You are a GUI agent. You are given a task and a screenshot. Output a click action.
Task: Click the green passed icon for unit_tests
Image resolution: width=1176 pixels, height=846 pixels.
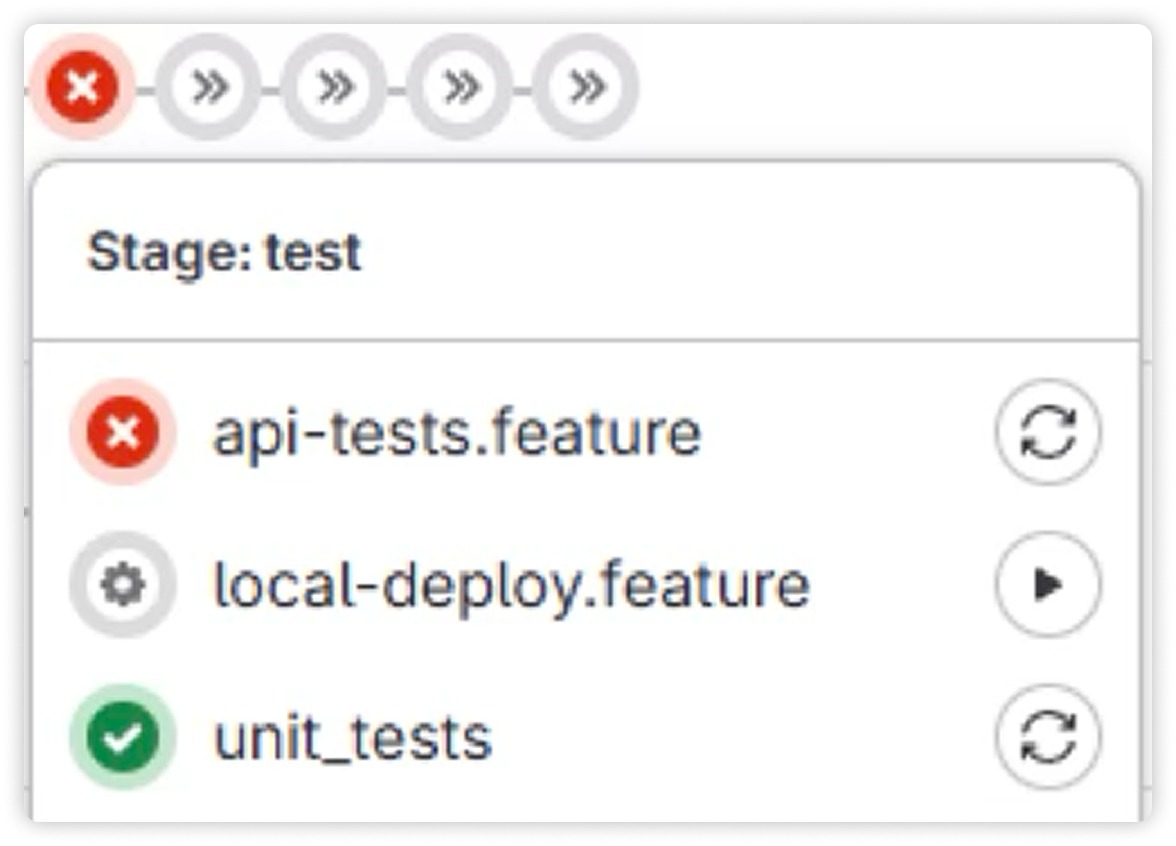pyautogui.click(x=123, y=737)
